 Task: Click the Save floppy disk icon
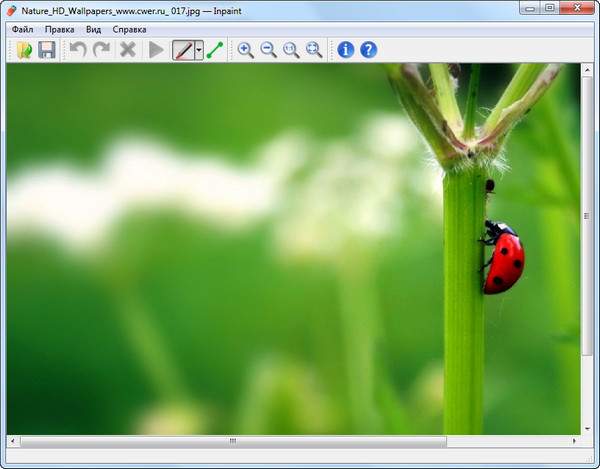click(x=47, y=49)
